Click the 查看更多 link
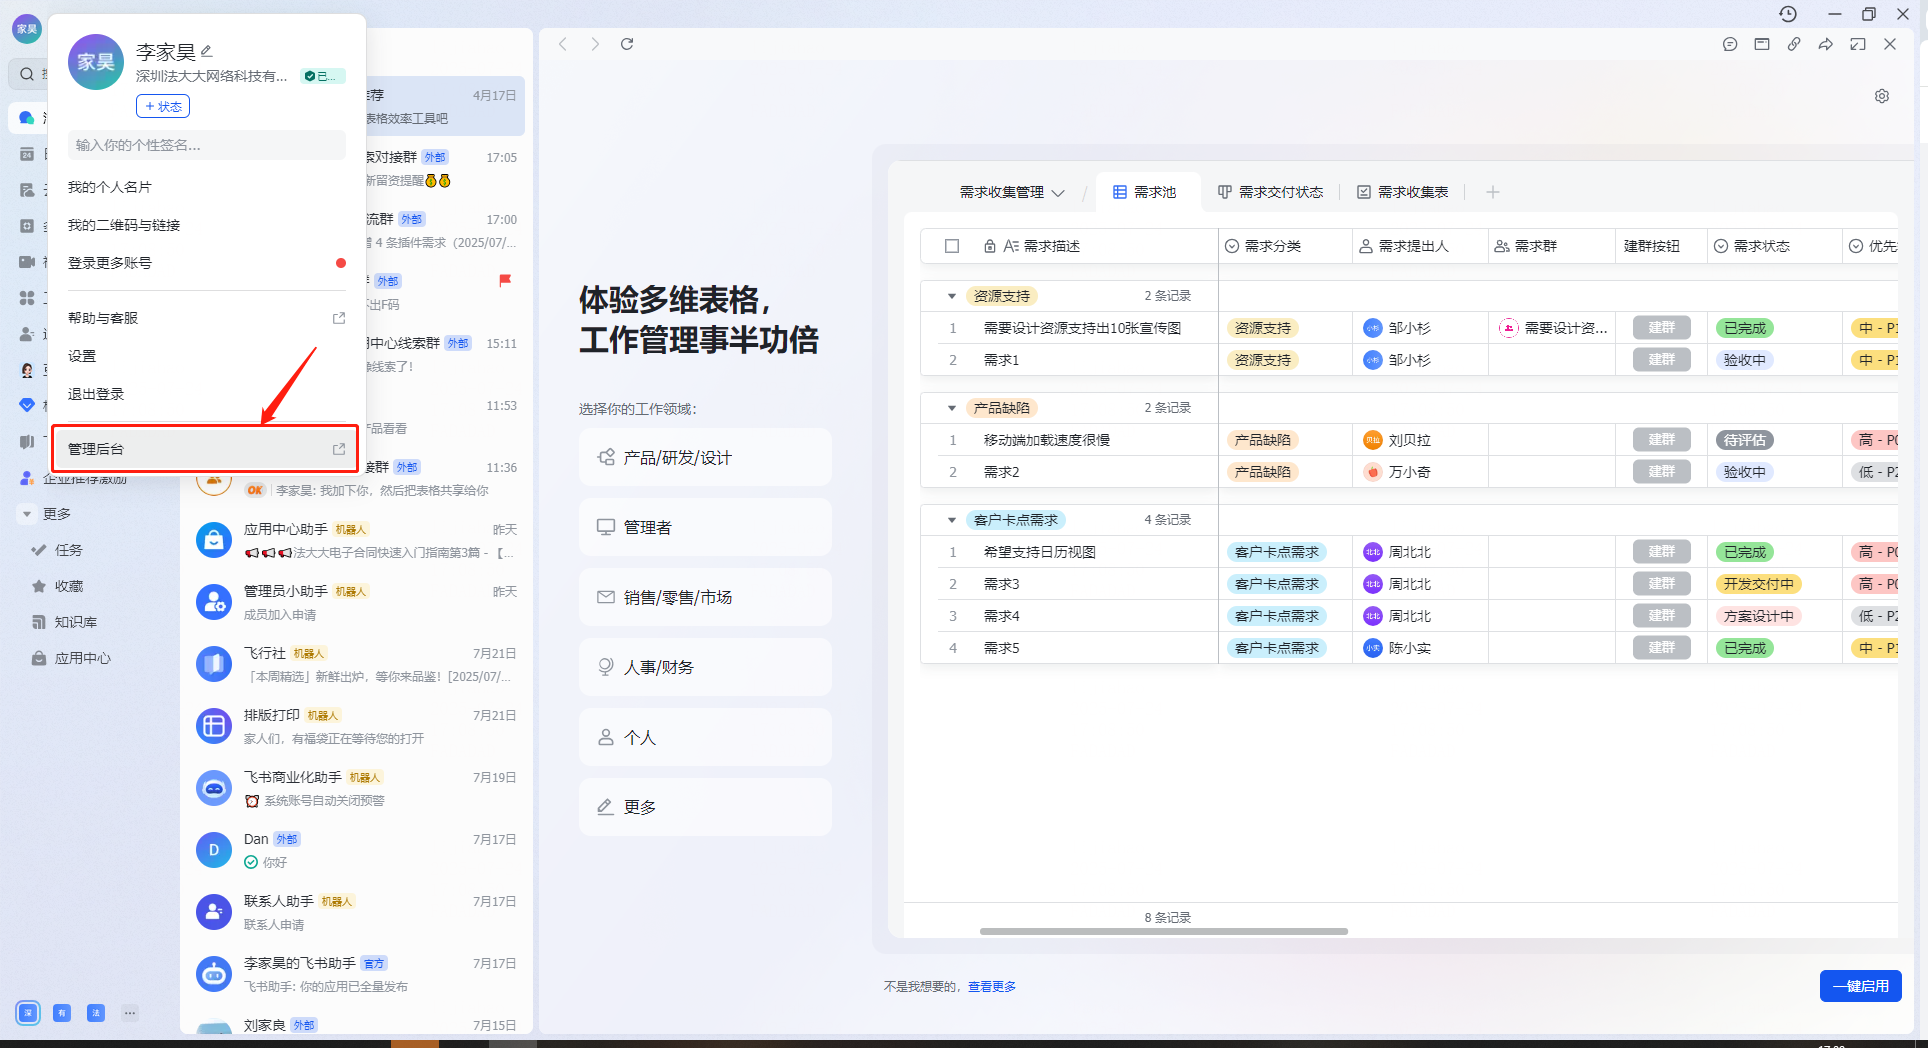Image resolution: width=1928 pixels, height=1048 pixels. coord(992,987)
